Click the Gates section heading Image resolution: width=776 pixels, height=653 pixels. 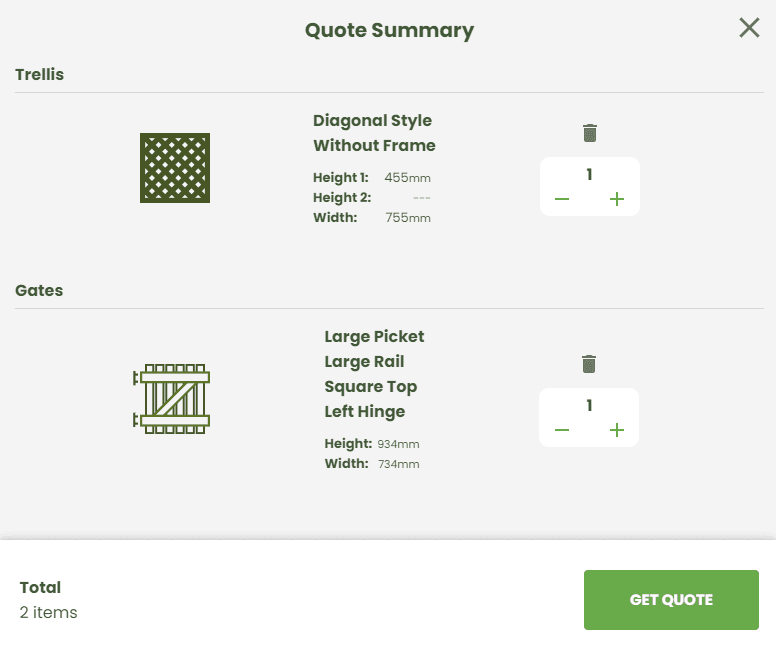tap(39, 290)
